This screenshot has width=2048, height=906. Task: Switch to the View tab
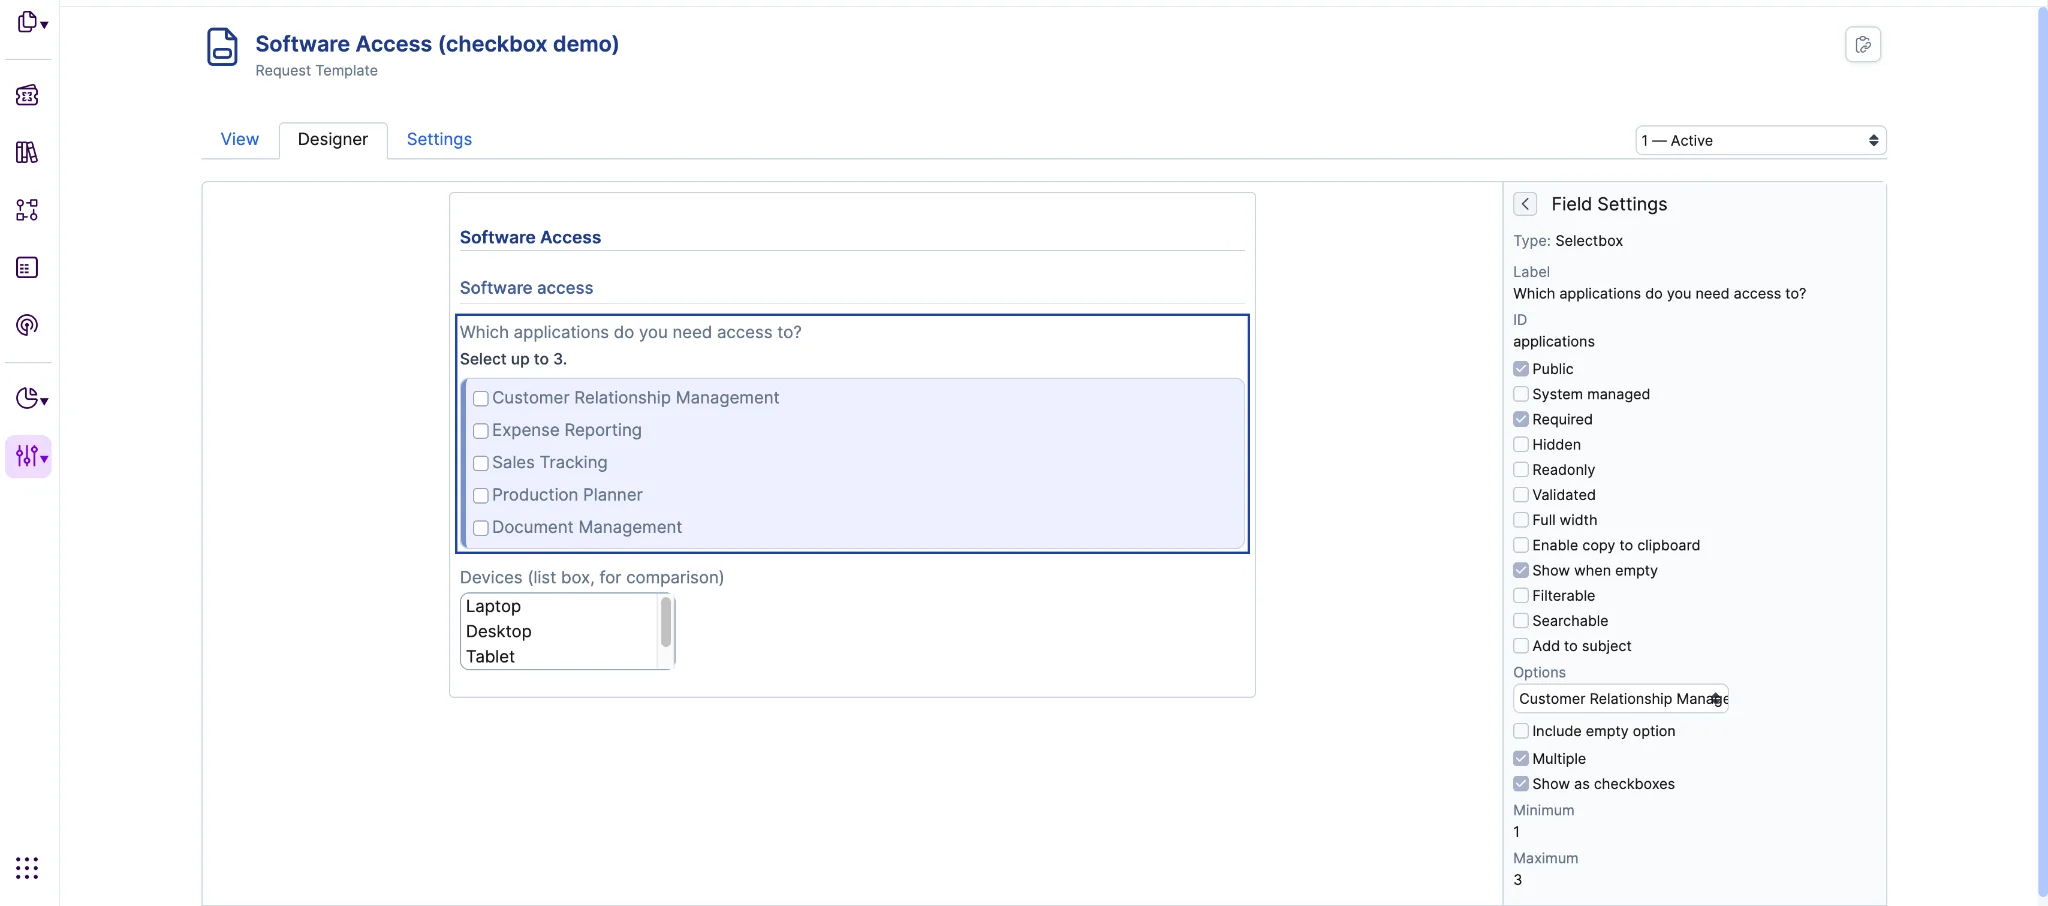tap(240, 139)
